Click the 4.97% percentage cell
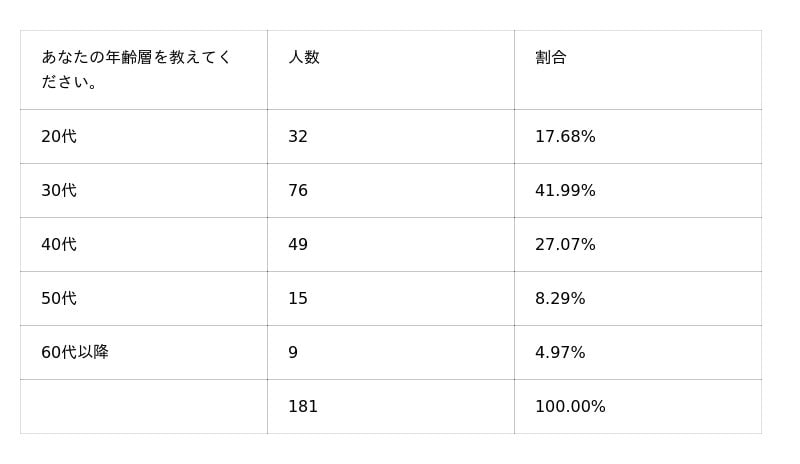 tap(560, 353)
